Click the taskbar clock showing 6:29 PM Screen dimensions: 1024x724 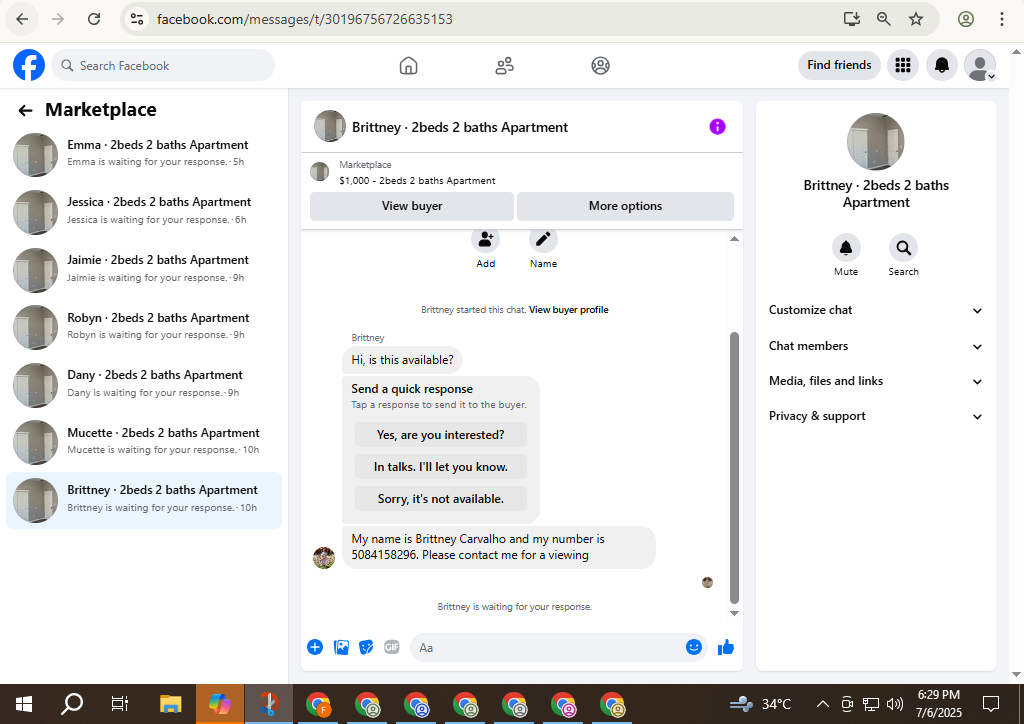(x=938, y=703)
